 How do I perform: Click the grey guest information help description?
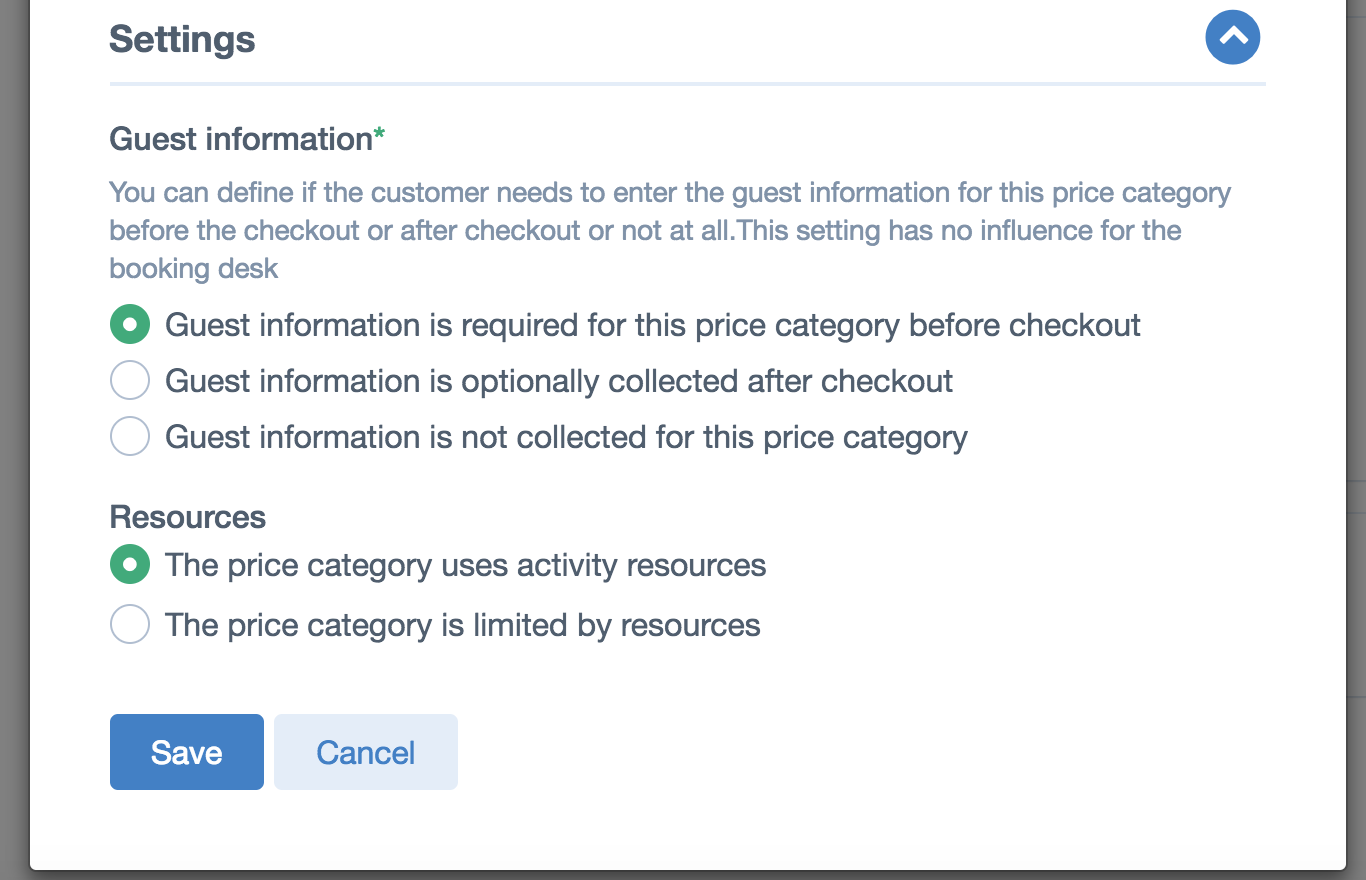click(670, 231)
